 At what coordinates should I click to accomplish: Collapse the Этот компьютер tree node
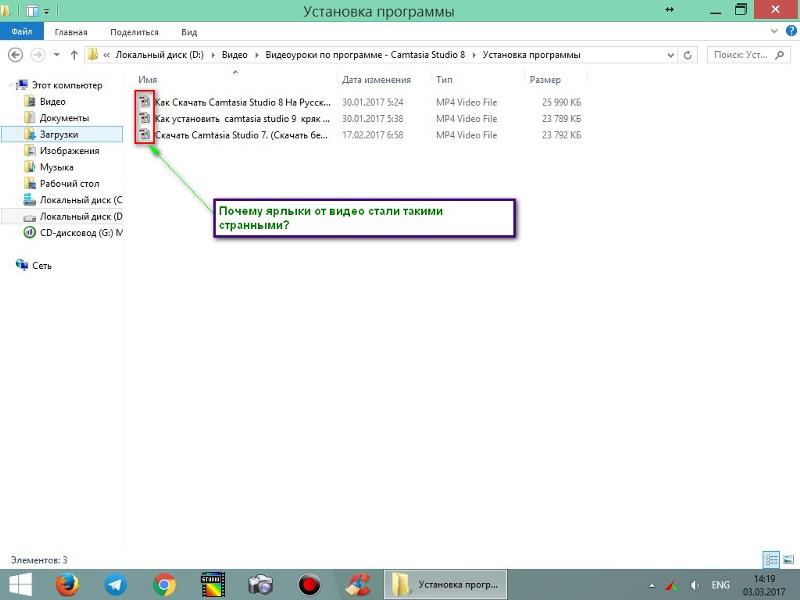10,85
